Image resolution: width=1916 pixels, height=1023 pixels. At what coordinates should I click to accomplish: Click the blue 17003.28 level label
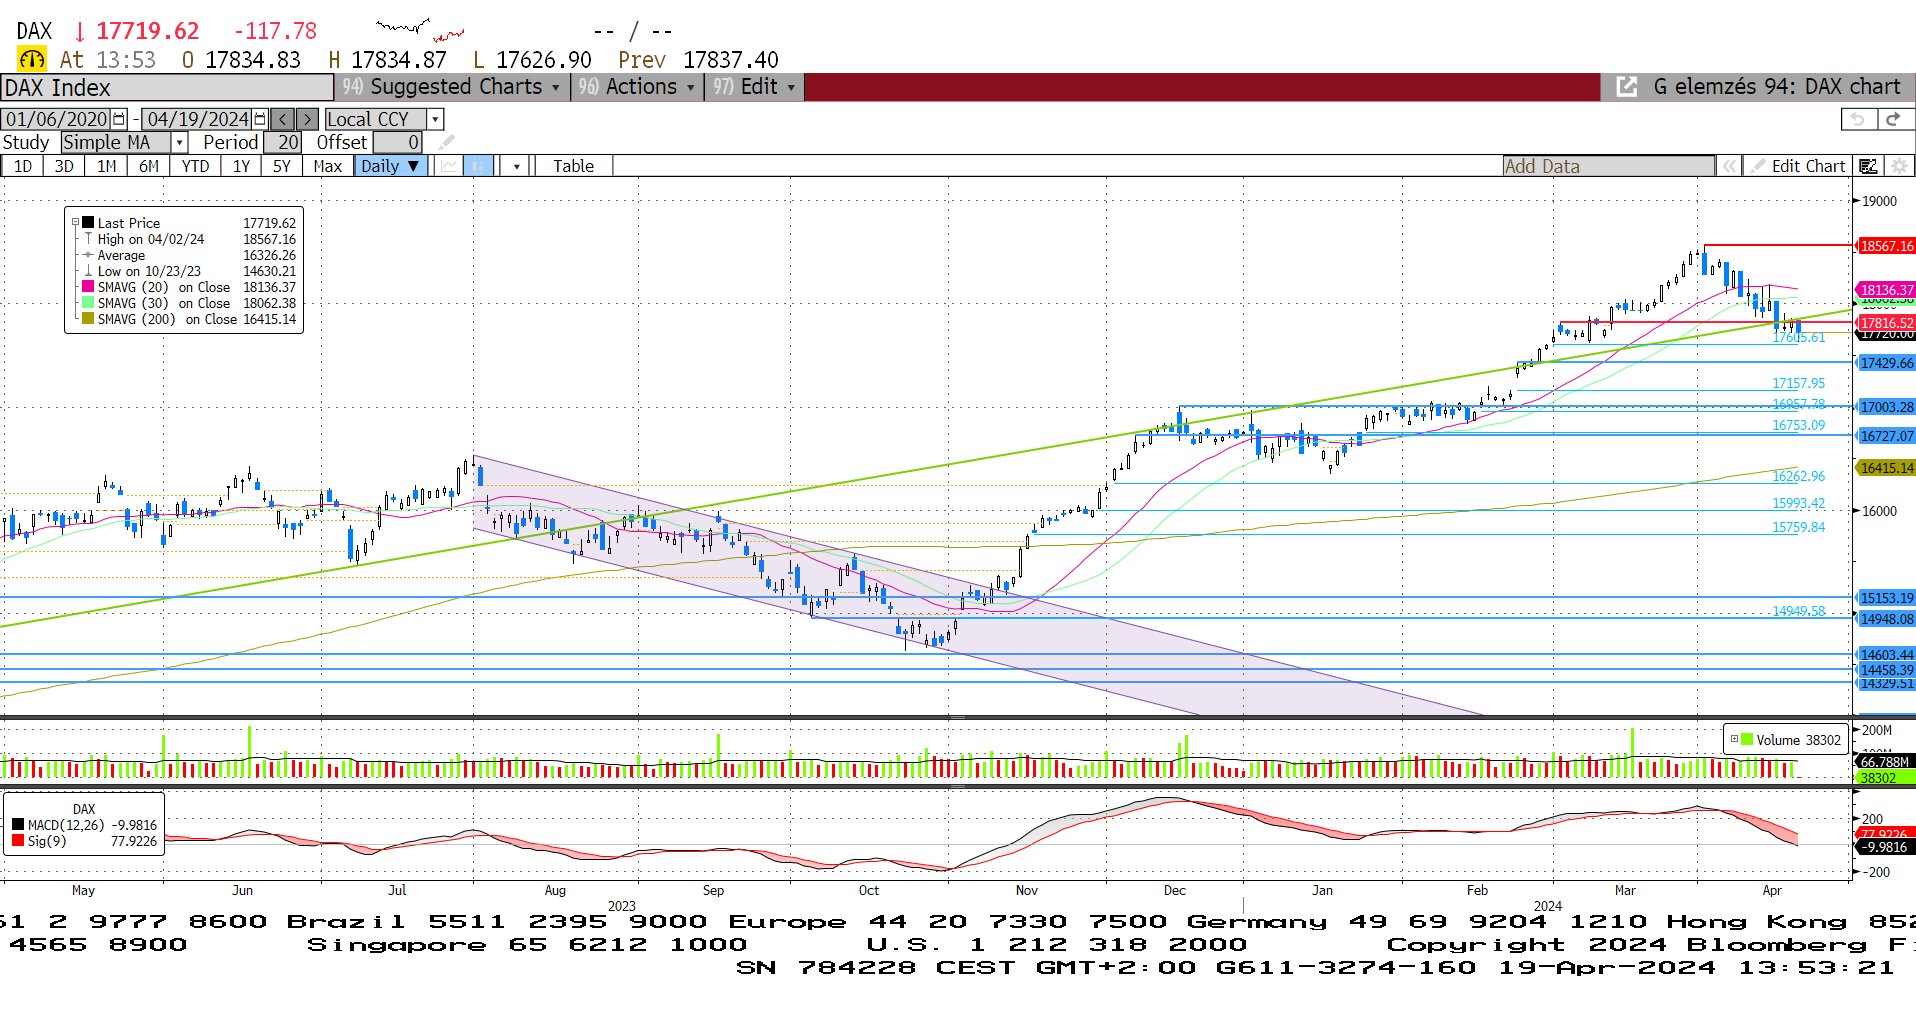pyautogui.click(x=1886, y=407)
